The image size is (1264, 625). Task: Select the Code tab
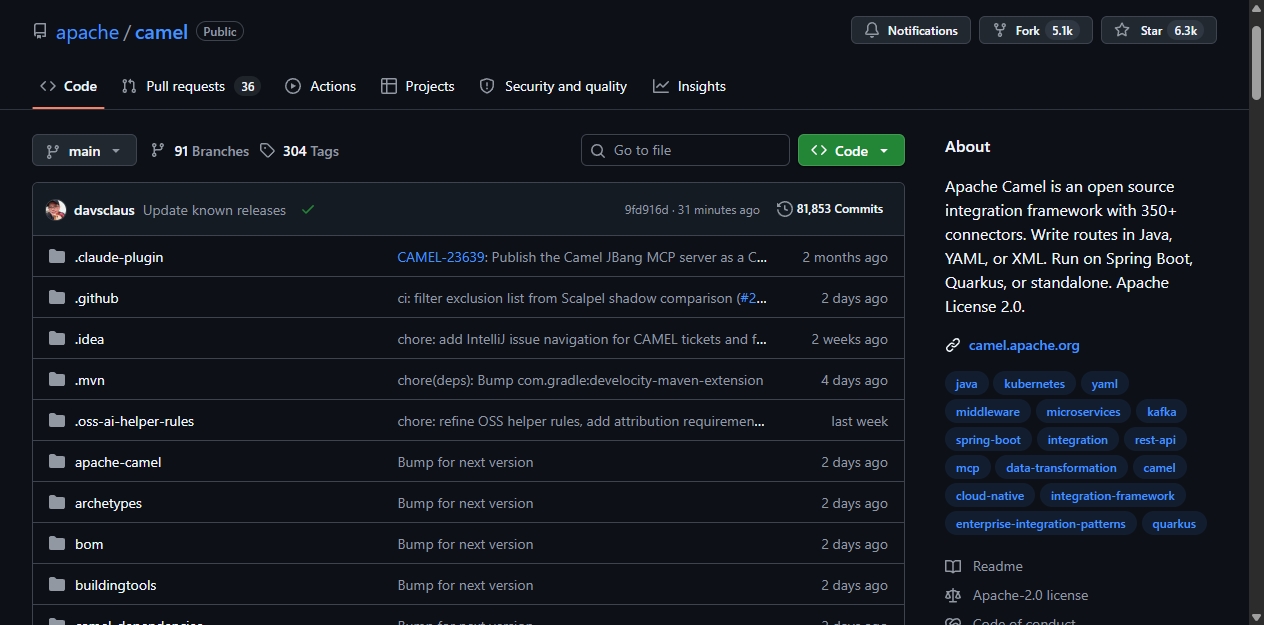[x=68, y=87]
